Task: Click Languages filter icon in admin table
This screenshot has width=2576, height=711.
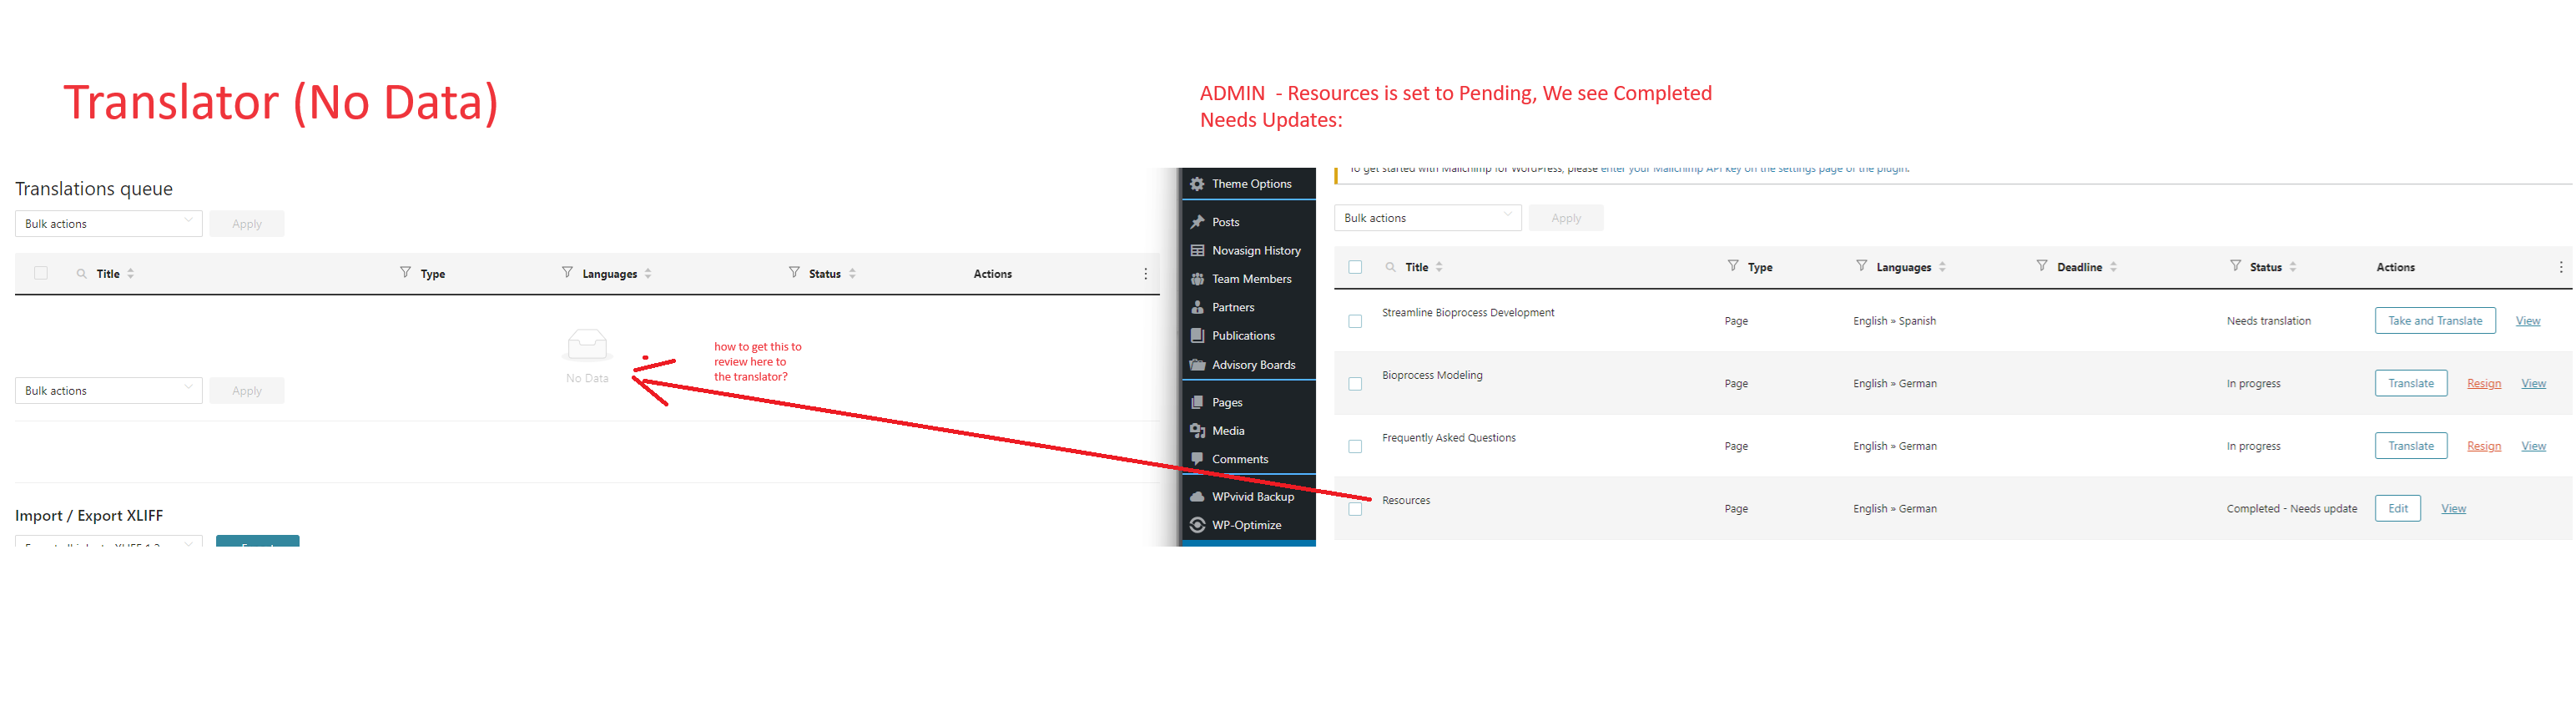Action: point(1861,266)
